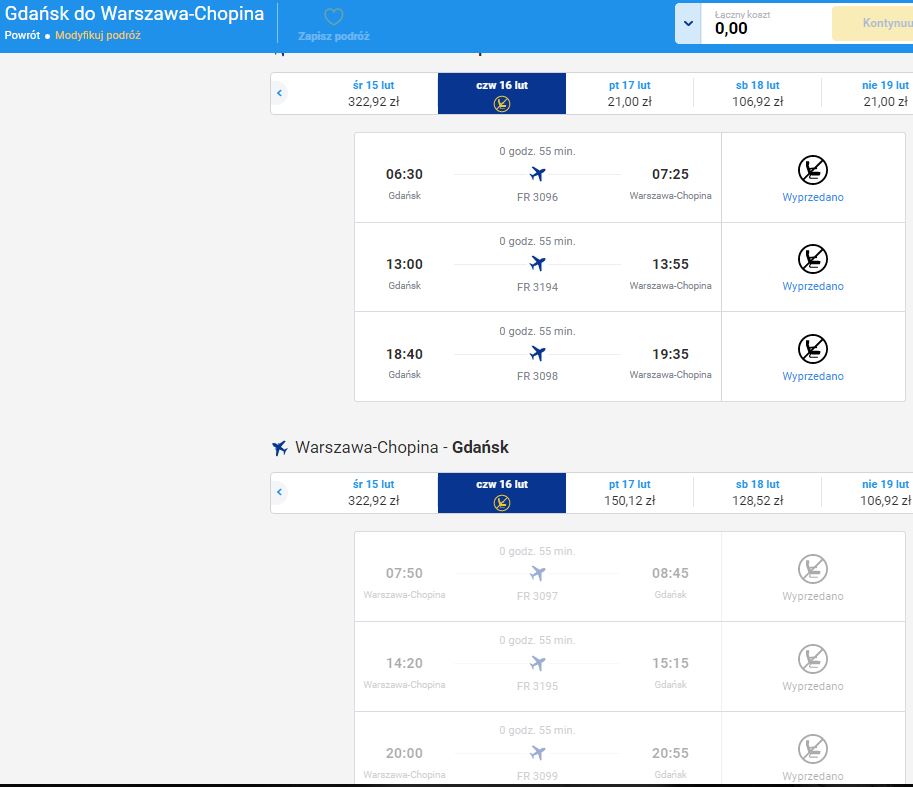Click sold-out icon in outbound czw 16 lut tab
Image resolution: width=913 pixels, height=787 pixels.
tap(502, 104)
